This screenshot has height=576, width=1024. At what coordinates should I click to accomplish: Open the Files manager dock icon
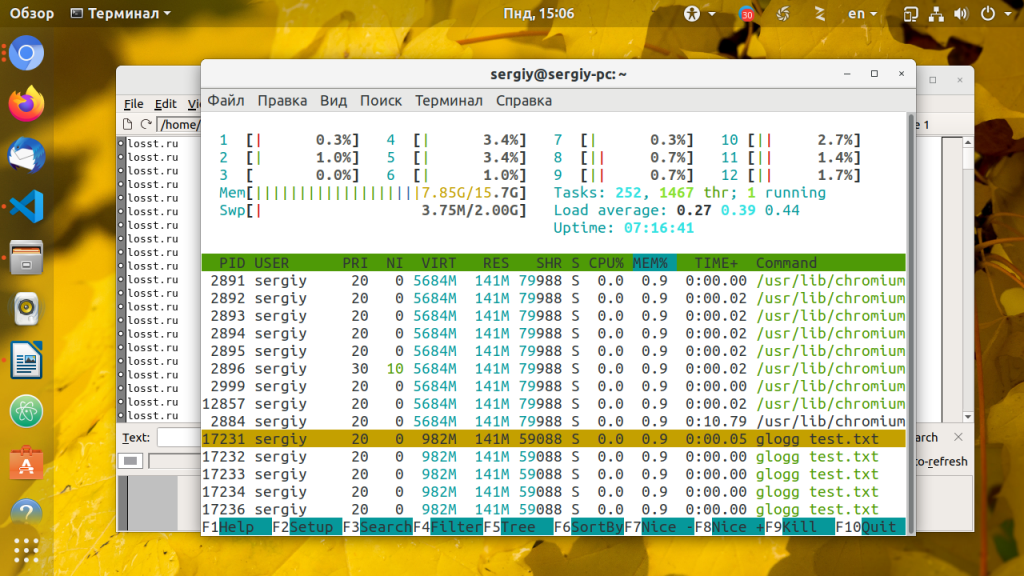coord(27,257)
